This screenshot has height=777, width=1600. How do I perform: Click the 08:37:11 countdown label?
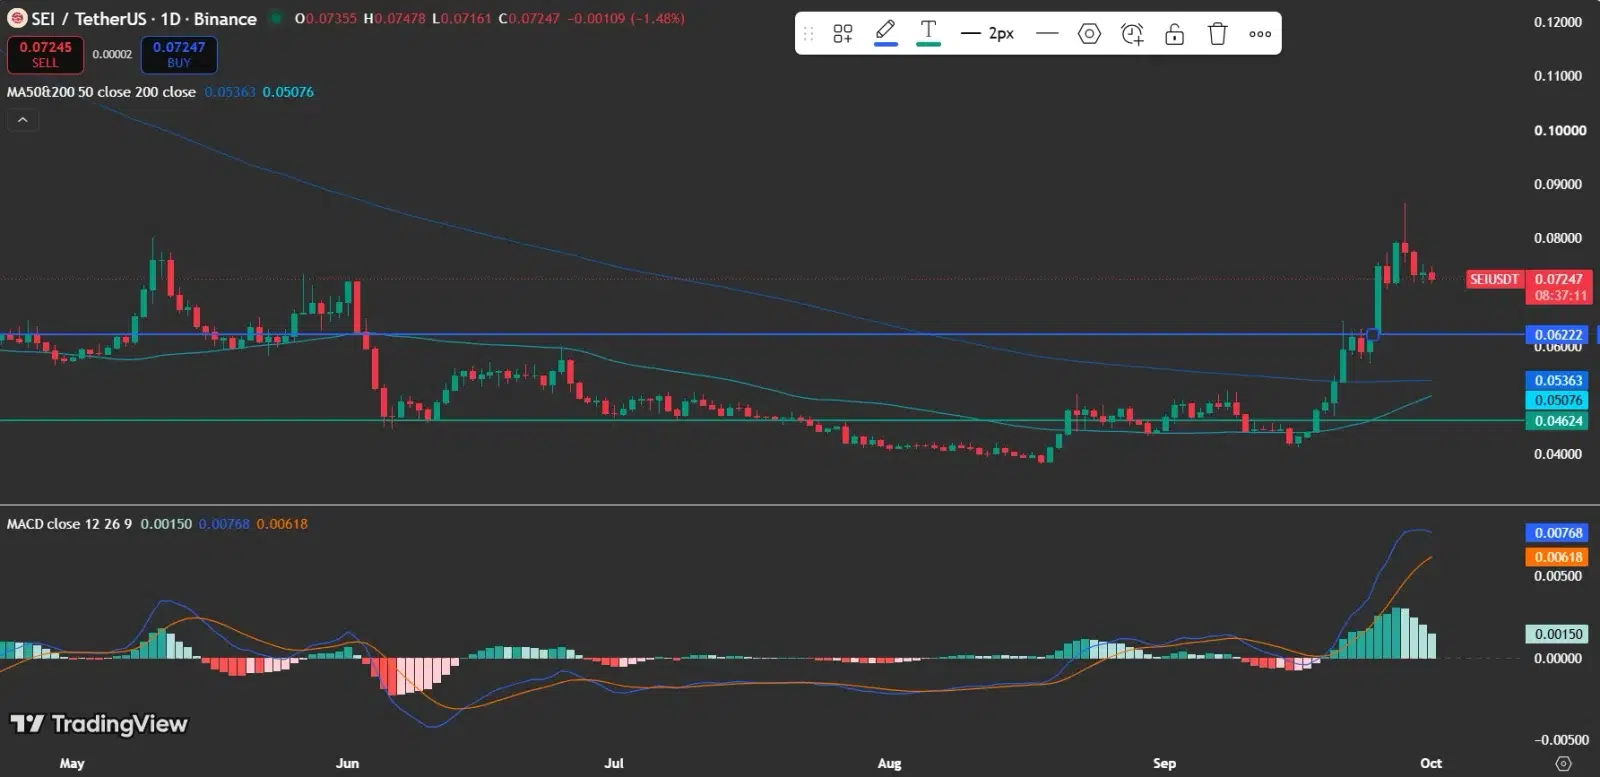pos(1561,296)
